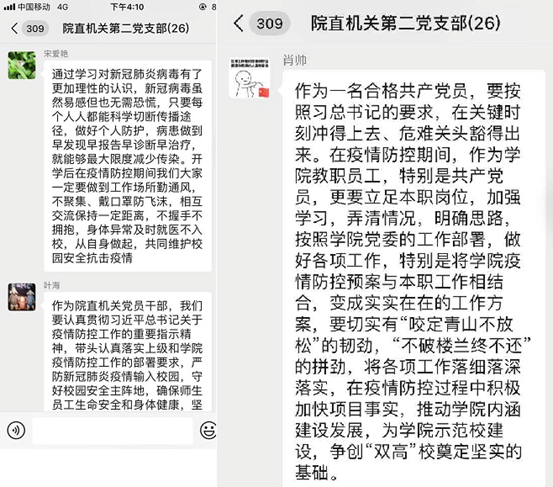The height and width of the screenshot is (487, 553).
Task: Tap 宋爱艳's message about 新冠肺炎病毒
Action: coord(128,166)
